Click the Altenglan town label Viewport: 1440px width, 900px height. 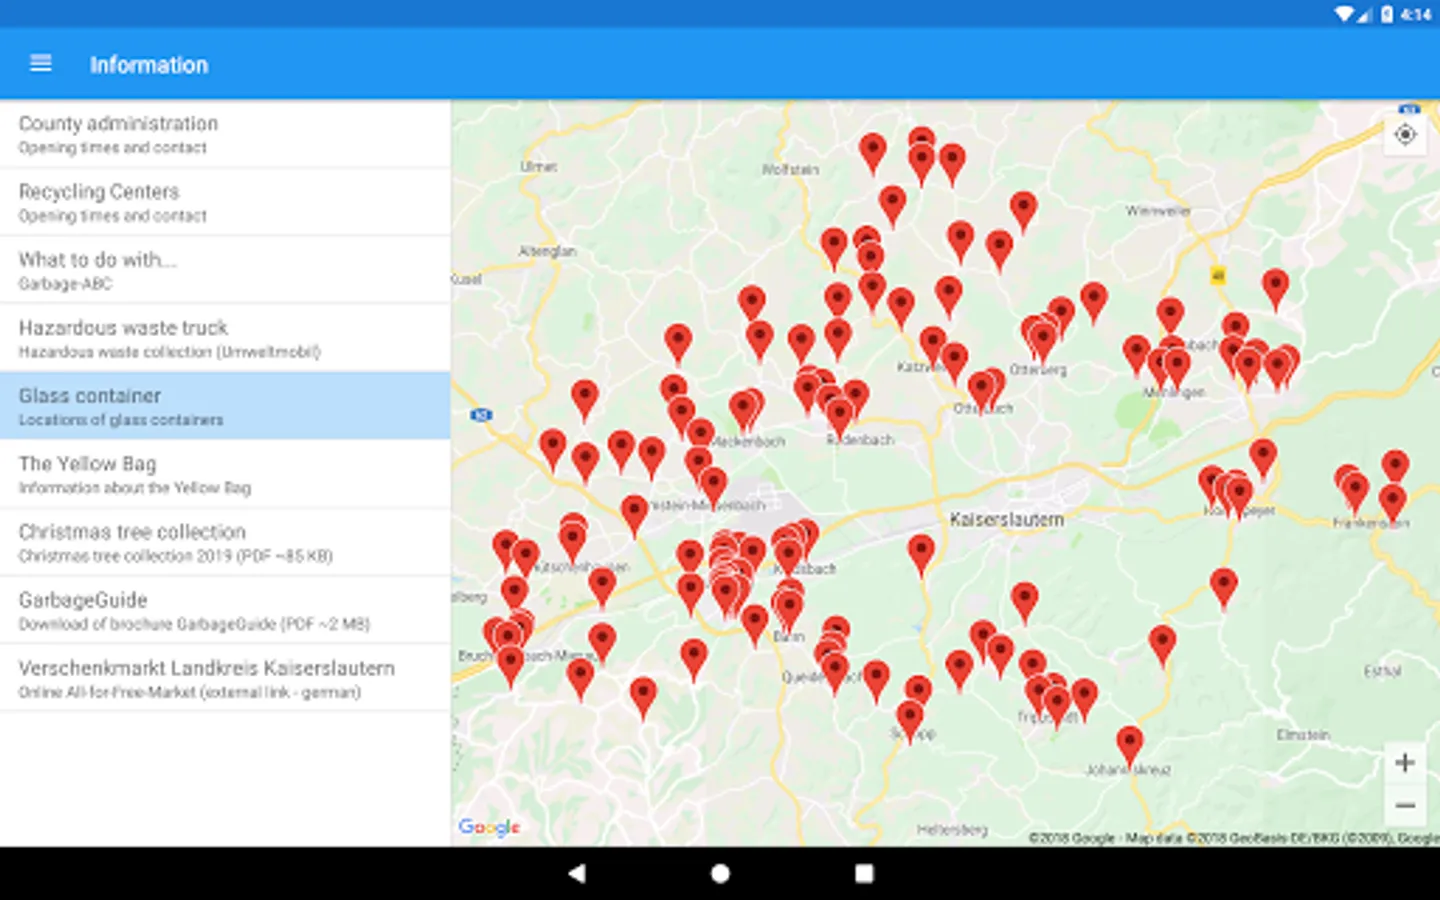click(548, 251)
